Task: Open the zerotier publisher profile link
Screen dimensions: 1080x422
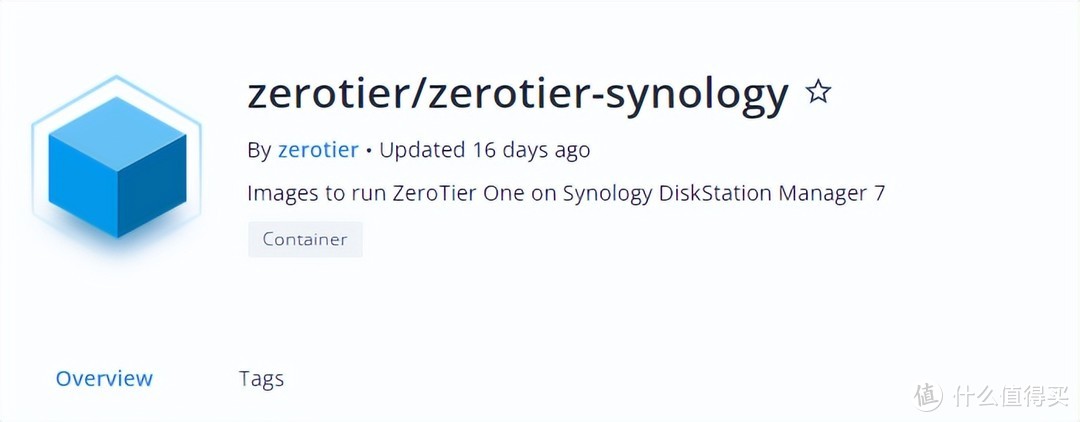Action: [318, 150]
